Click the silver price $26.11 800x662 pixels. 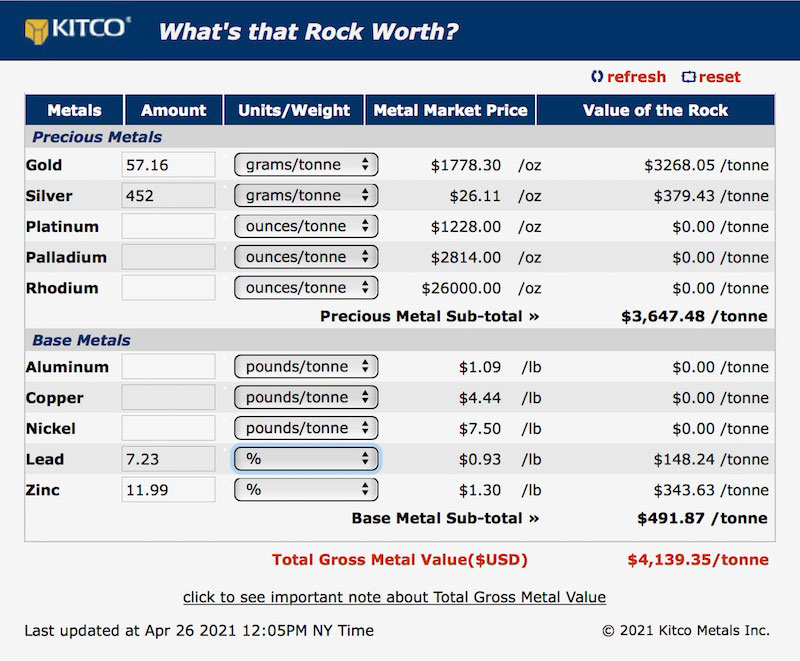pyautogui.click(x=475, y=196)
